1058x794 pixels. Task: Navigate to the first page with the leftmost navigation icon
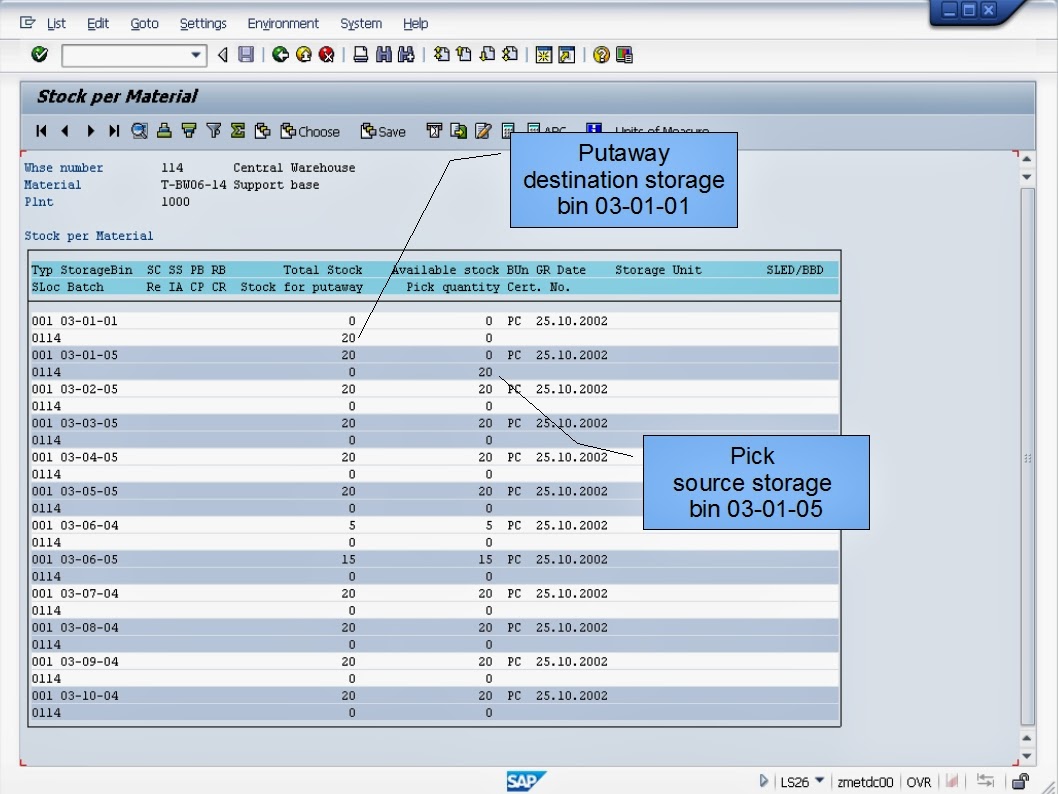coord(40,130)
